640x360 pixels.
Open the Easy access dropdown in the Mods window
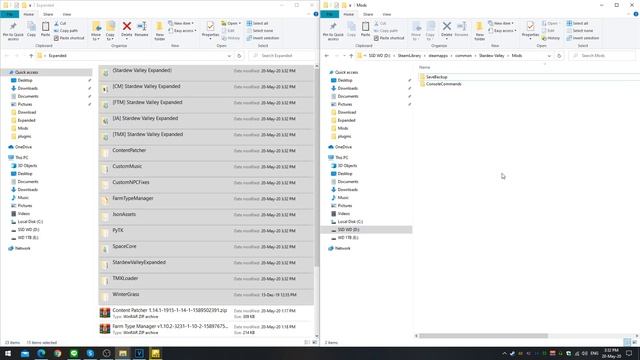503,31
